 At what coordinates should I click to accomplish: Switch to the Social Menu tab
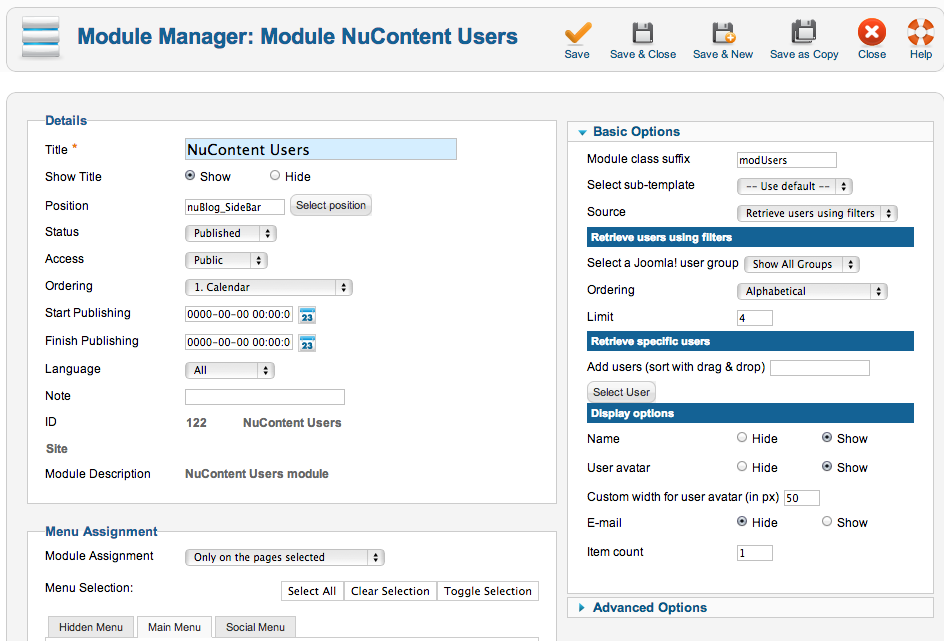[x=254, y=626]
